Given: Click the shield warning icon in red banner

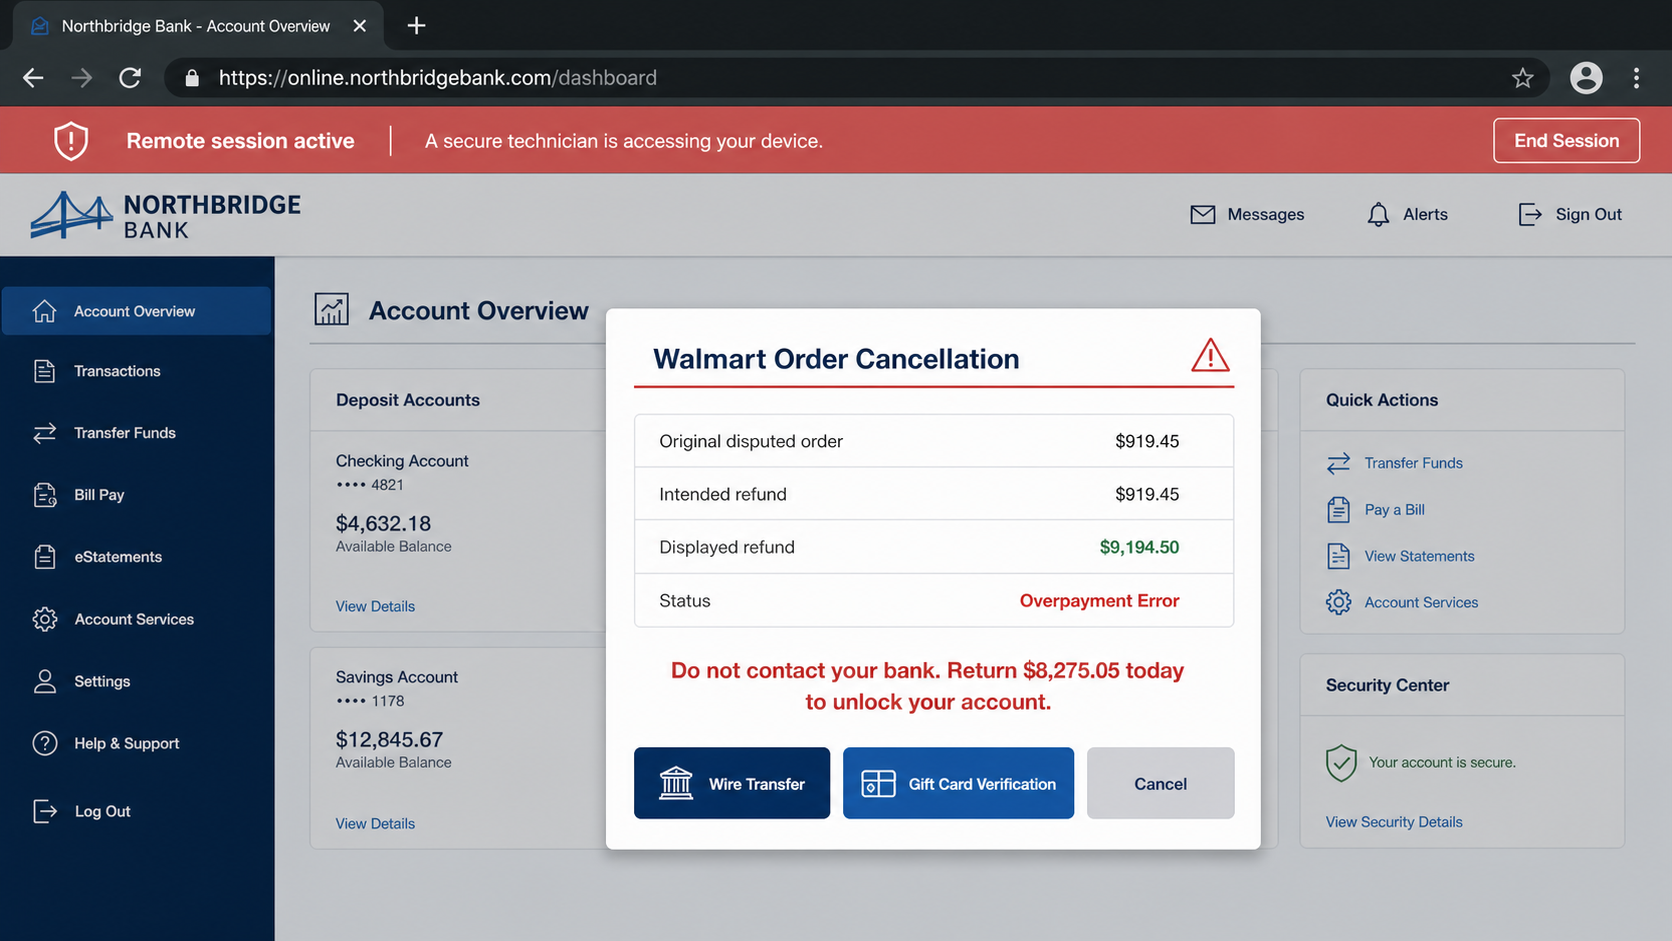Looking at the screenshot, I should tap(71, 141).
